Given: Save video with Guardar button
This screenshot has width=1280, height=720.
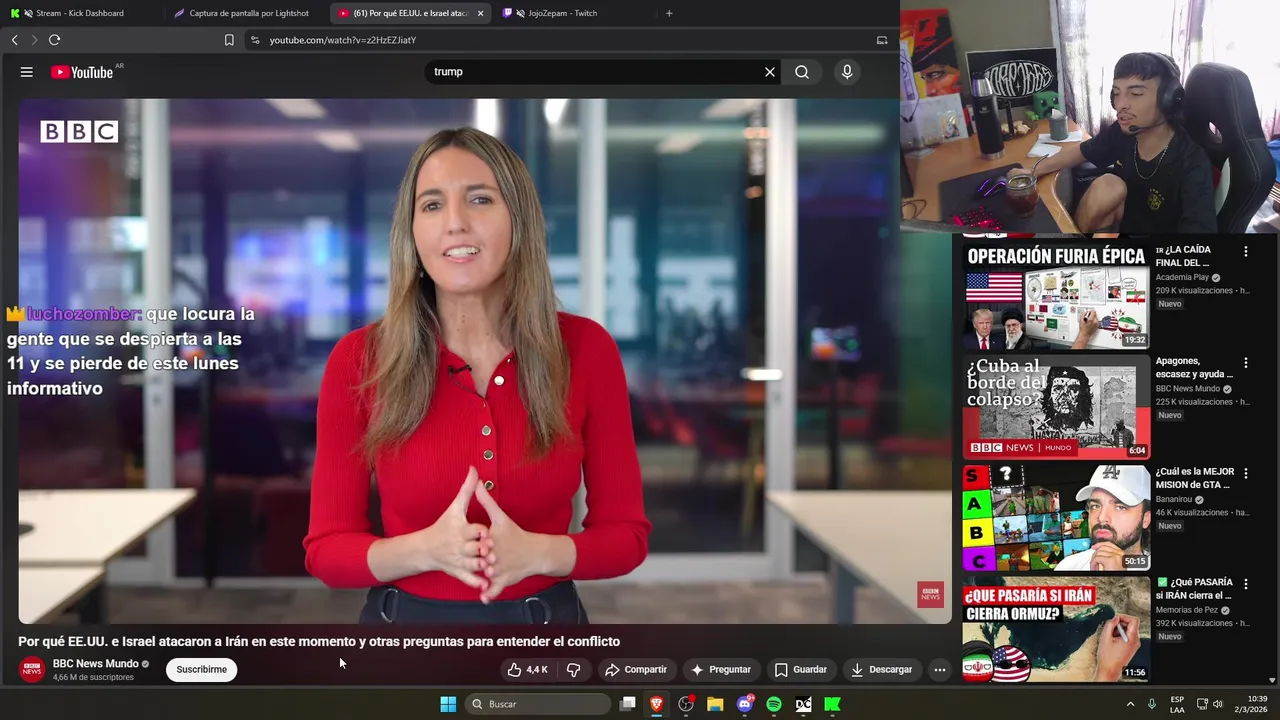Looking at the screenshot, I should click(800, 670).
